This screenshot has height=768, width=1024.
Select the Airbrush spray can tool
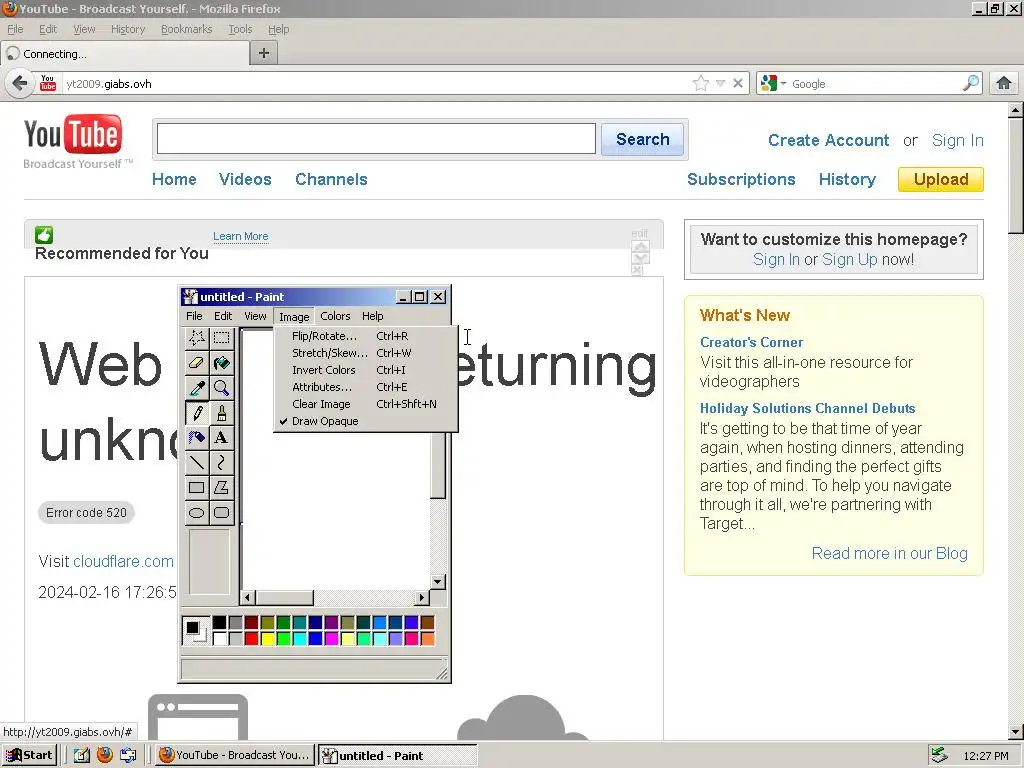197,438
